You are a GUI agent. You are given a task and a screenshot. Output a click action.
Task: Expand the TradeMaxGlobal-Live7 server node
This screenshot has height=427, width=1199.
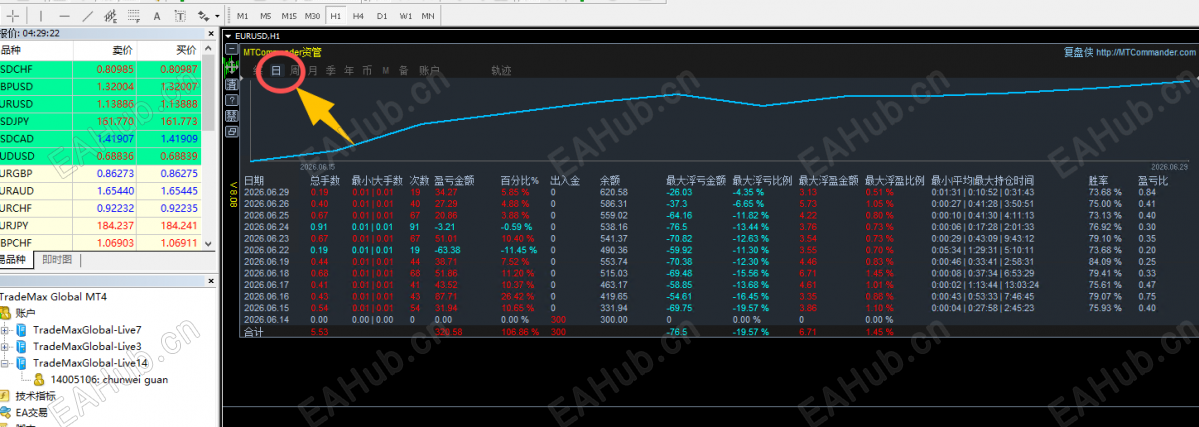pos(7,330)
